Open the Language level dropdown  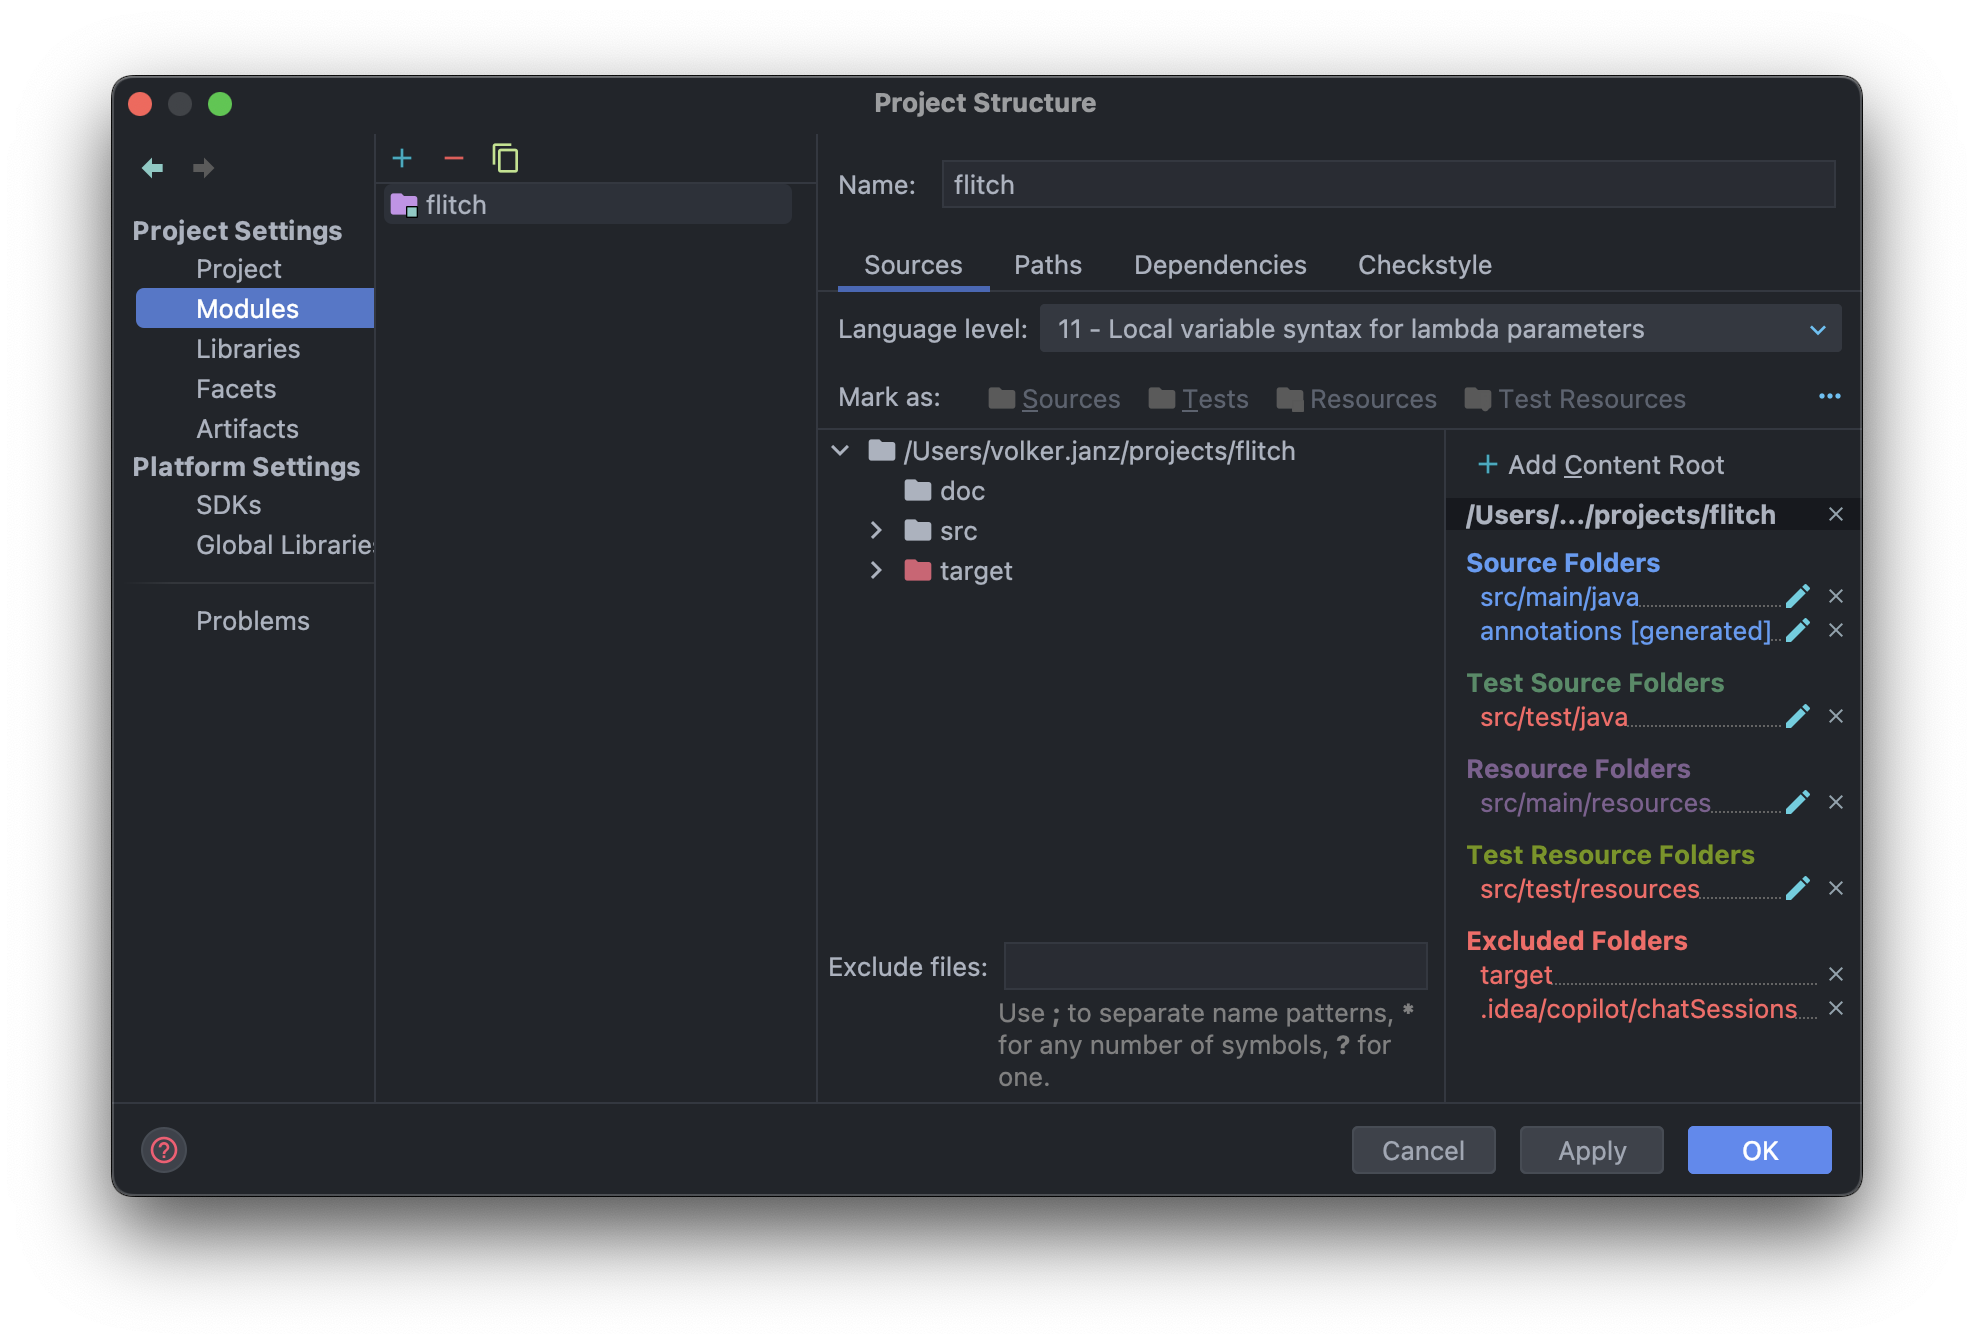[x=1818, y=328]
